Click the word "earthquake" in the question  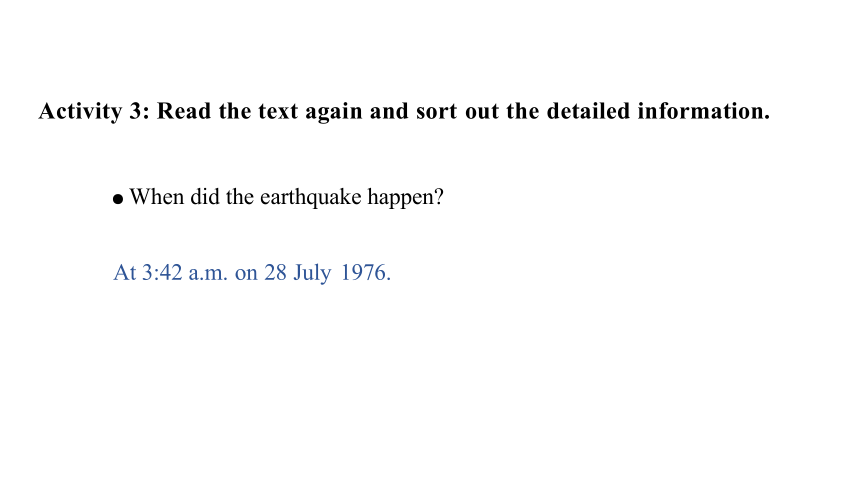pos(310,197)
